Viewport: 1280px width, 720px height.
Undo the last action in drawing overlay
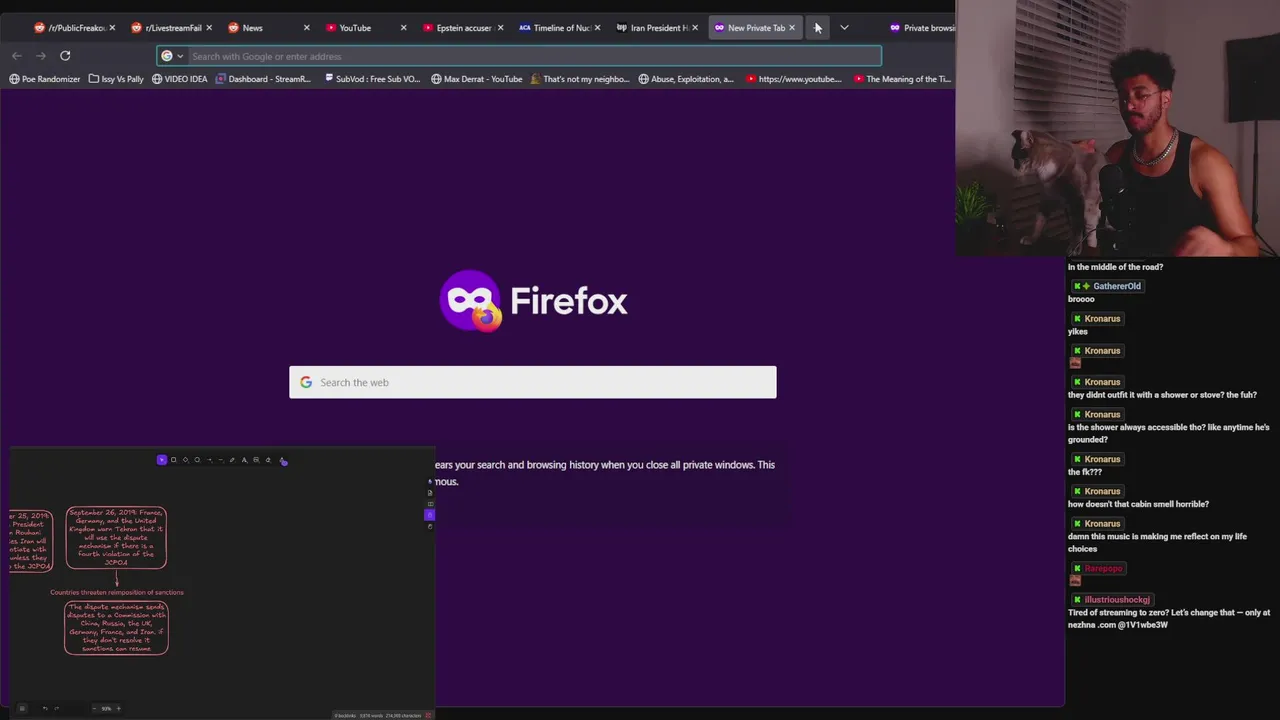click(x=45, y=708)
